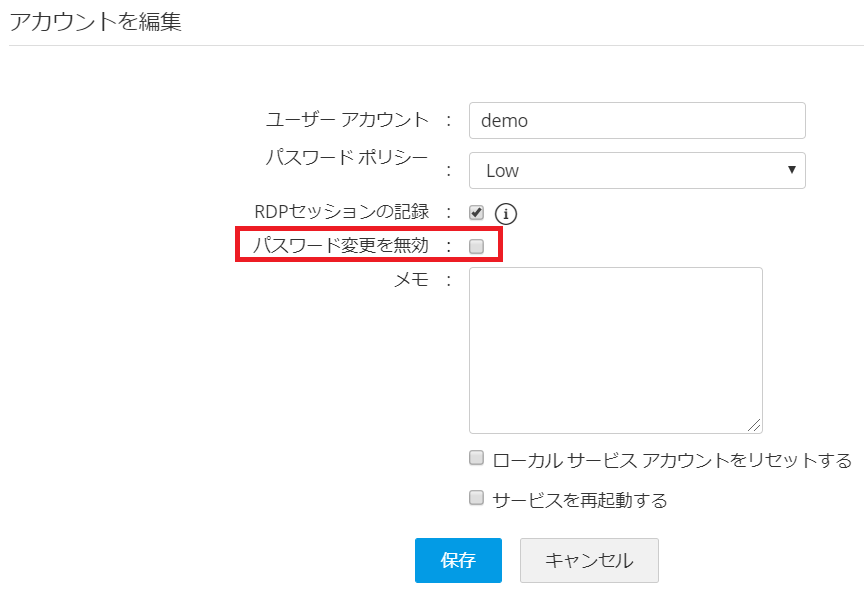Check the サービスを再起動する checkbox
This screenshot has width=864, height=597.
coord(477,498)
